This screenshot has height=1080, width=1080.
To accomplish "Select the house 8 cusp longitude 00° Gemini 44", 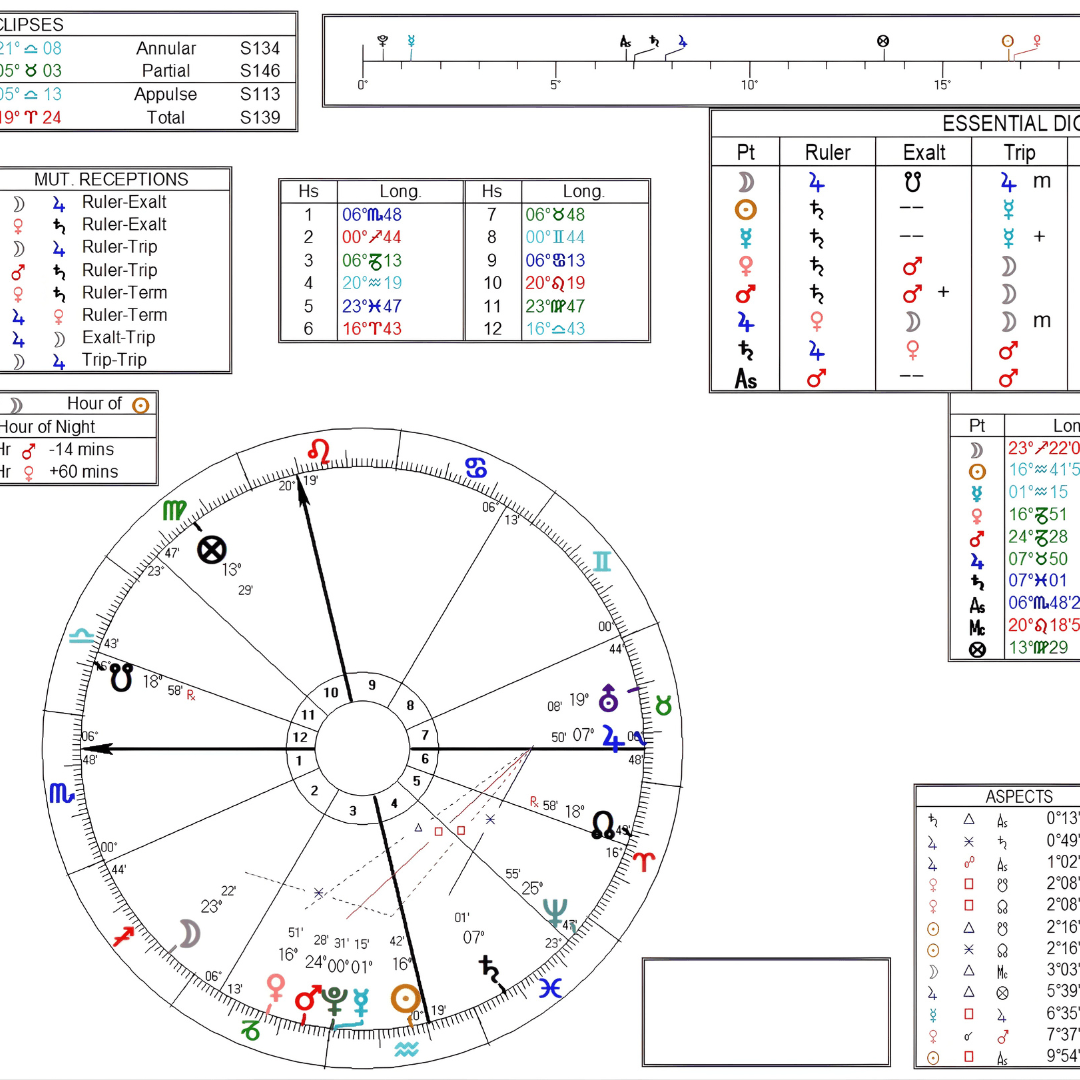I will (x=555, y=237).
